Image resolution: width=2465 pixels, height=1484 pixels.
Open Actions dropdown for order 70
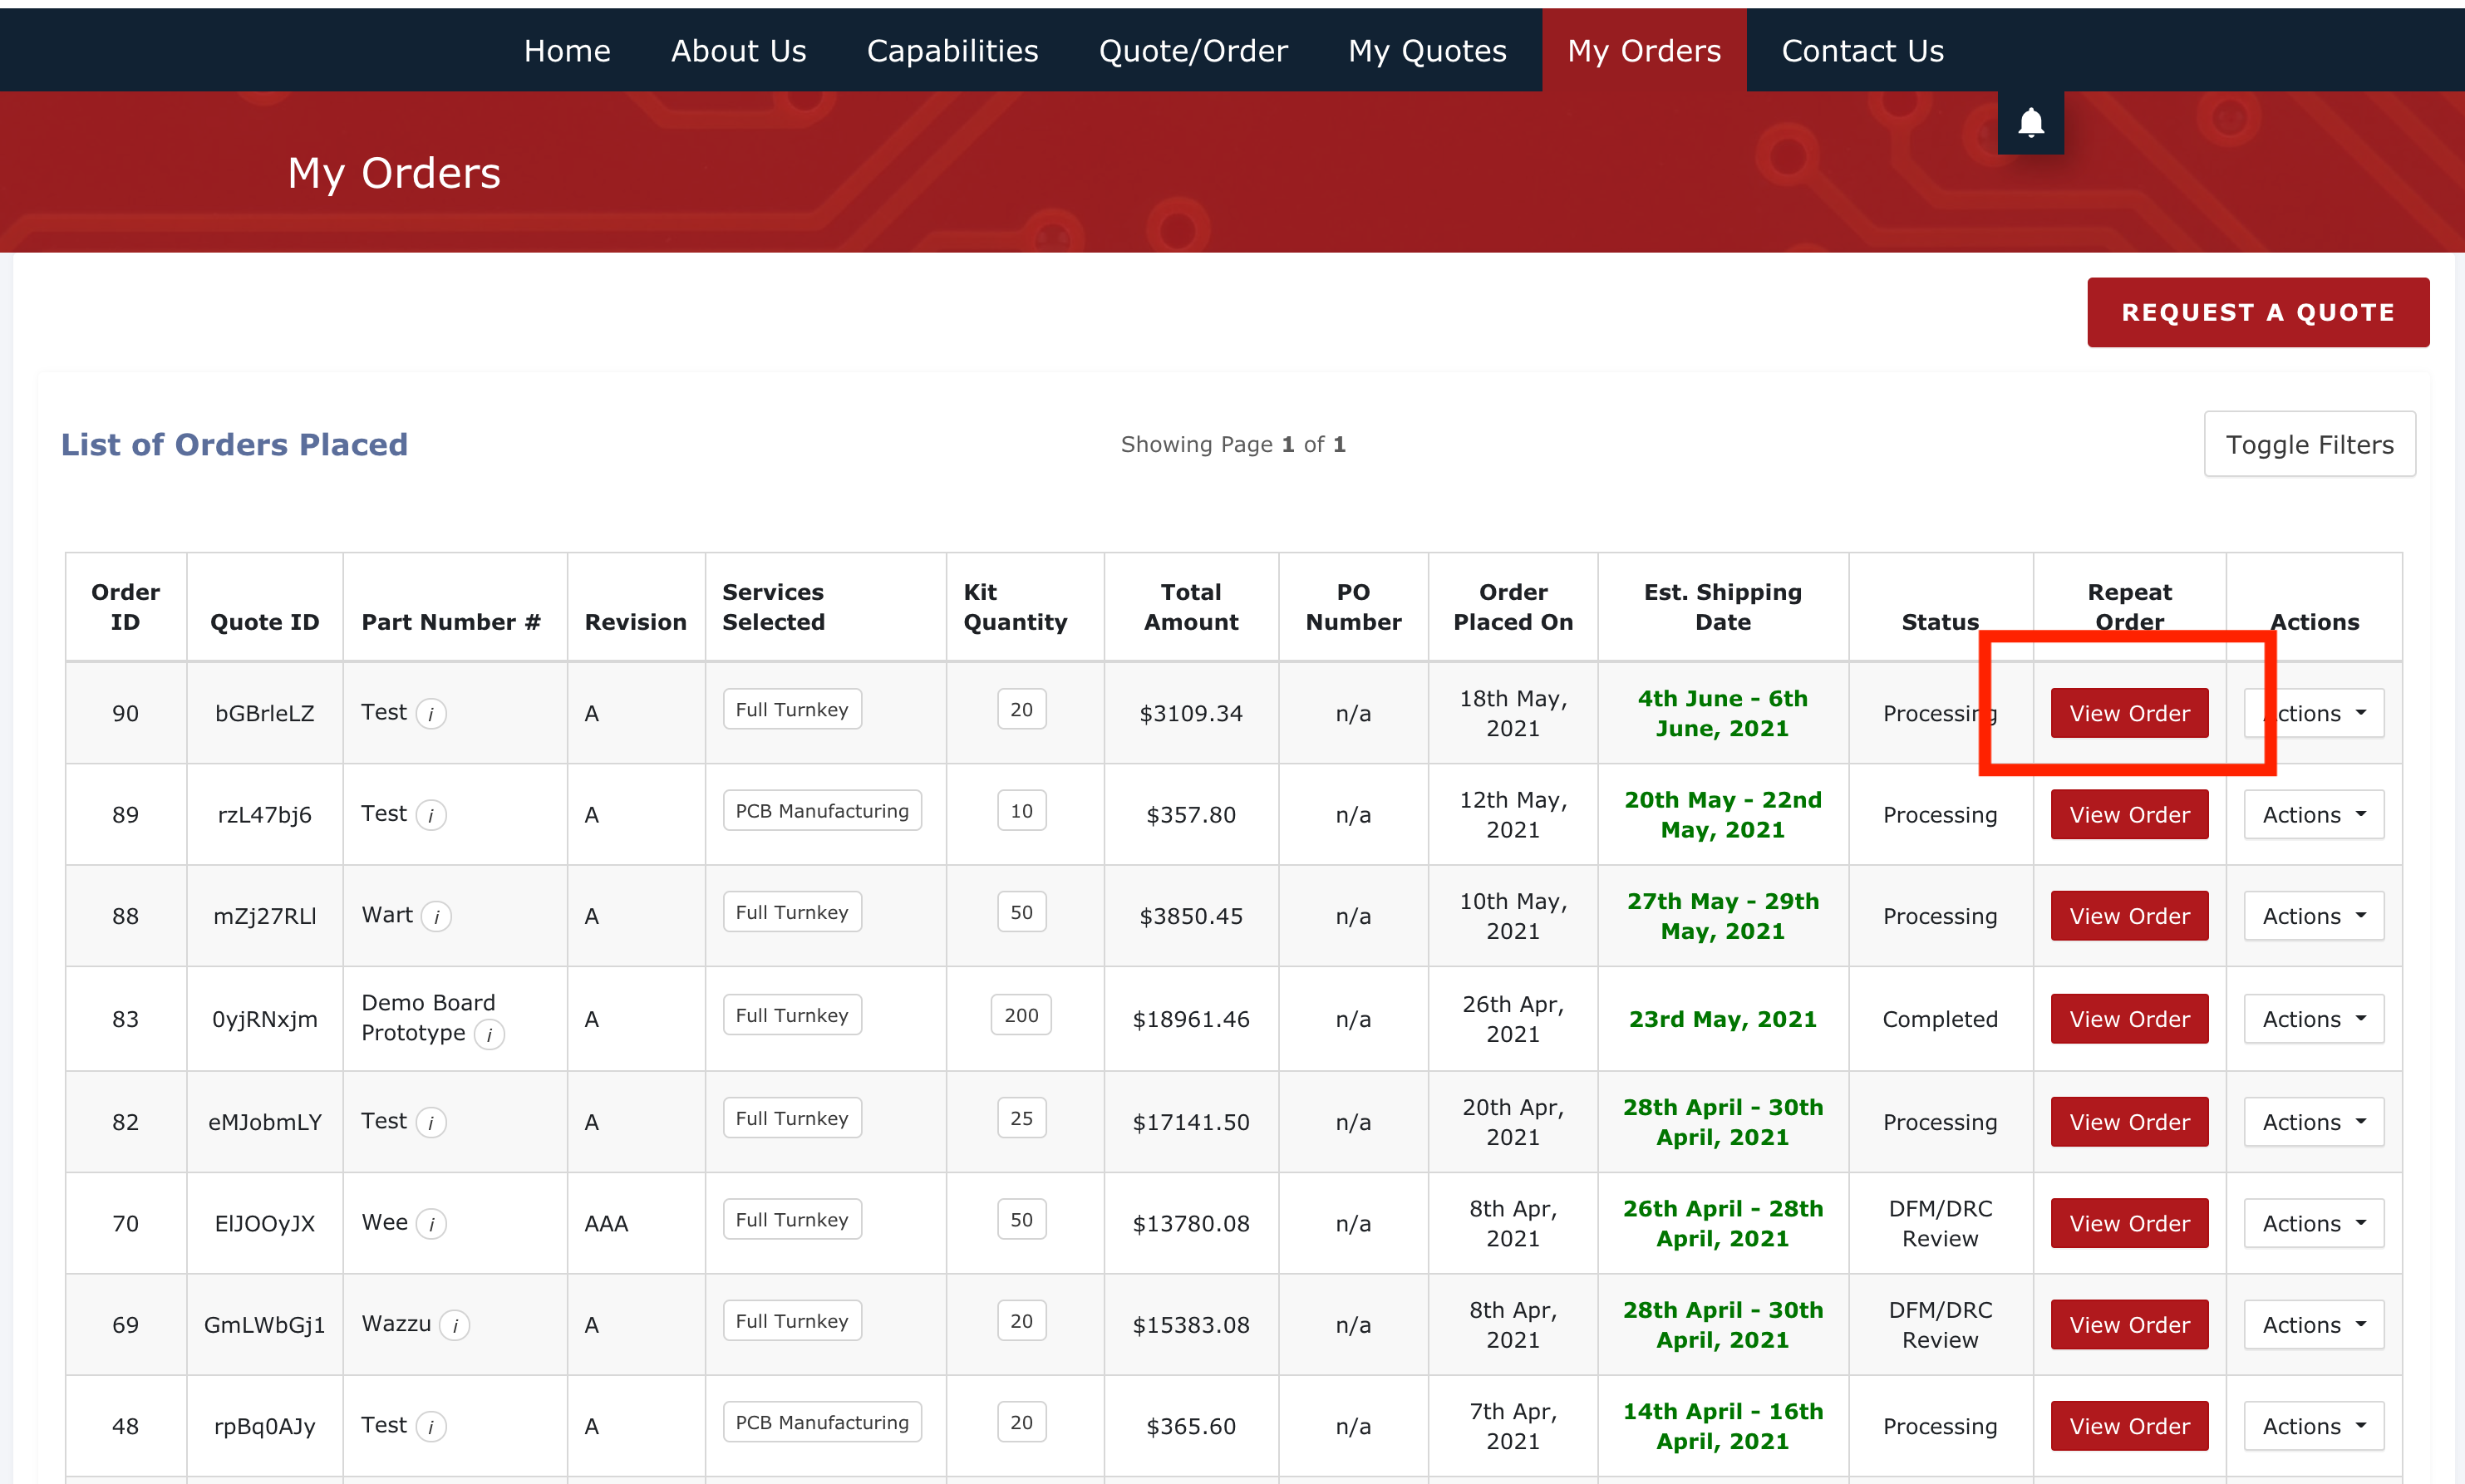(2313, 1223)
